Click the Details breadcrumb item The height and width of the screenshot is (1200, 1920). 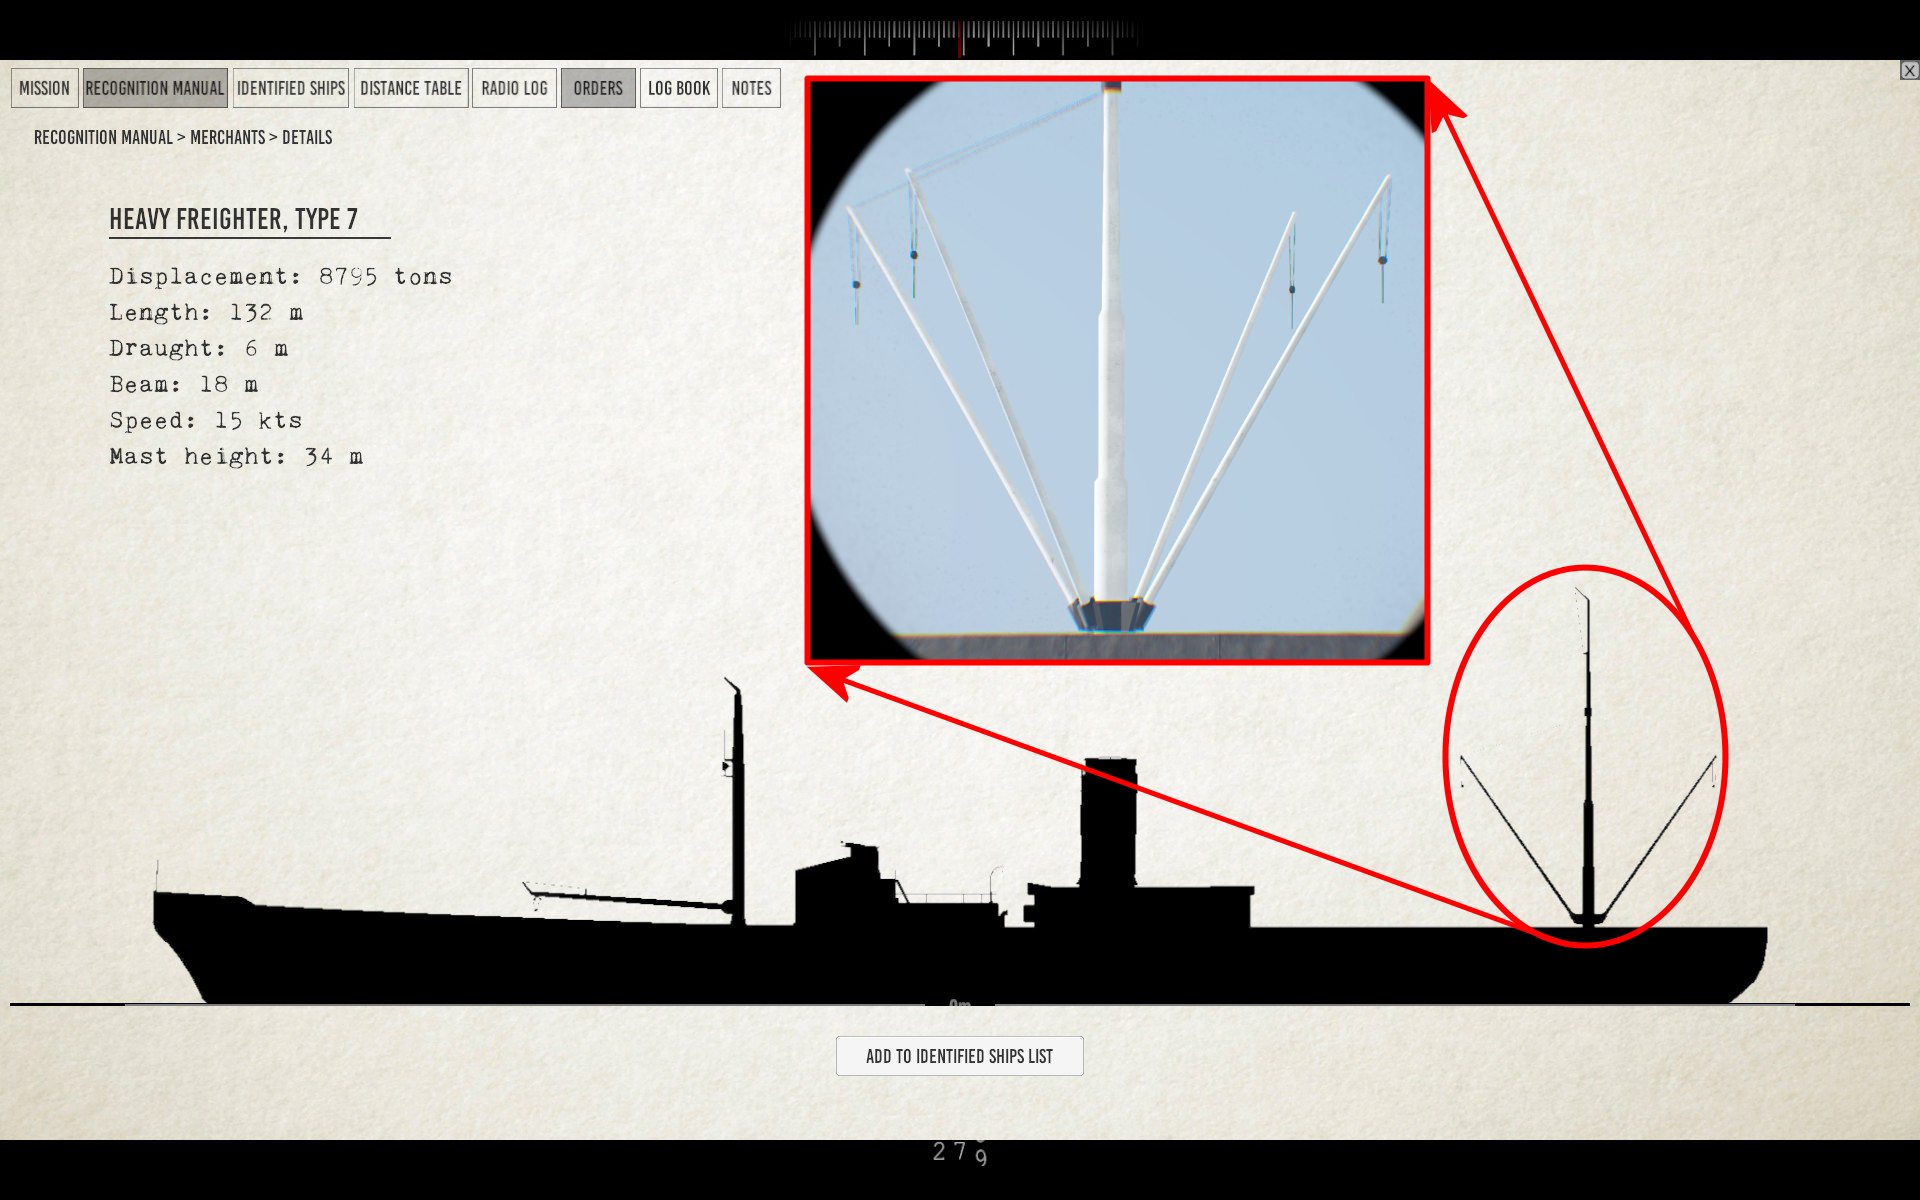point(307,137)
